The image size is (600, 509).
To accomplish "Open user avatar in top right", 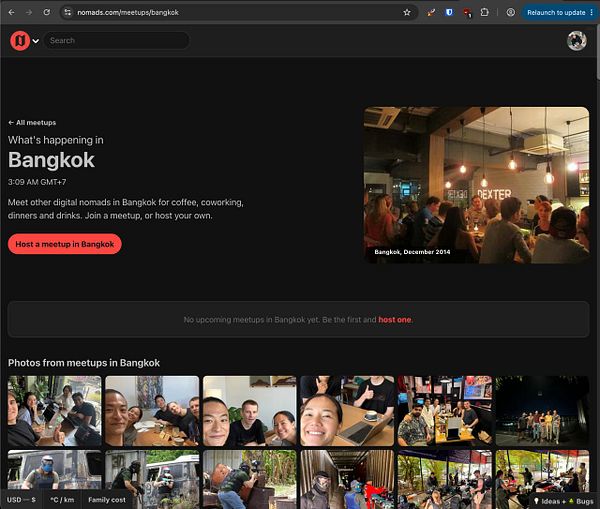I will pyautogui.click(x=577, y=41).
